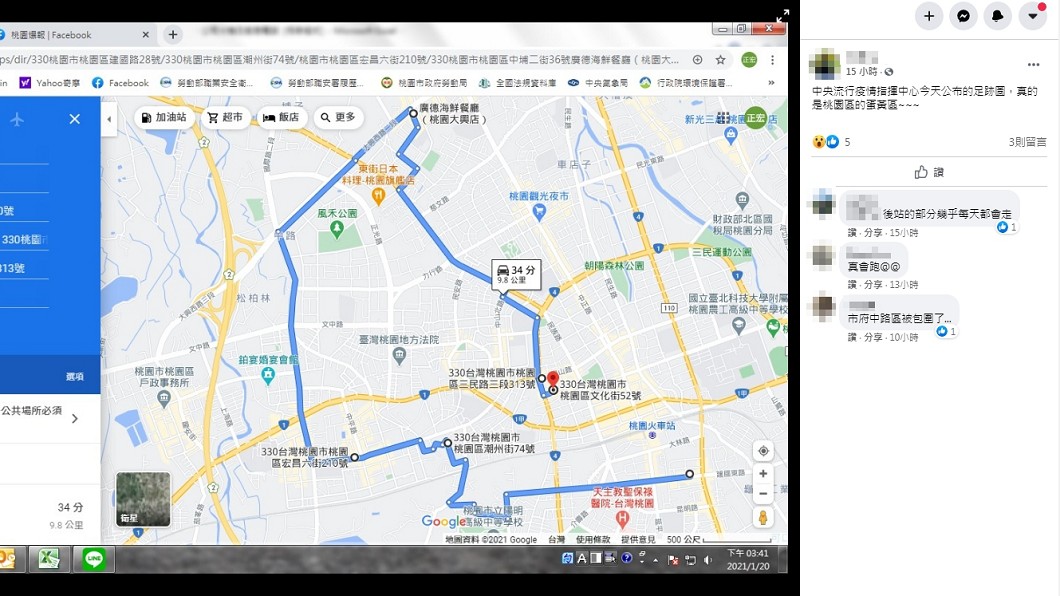Click 天主教聖保祿醫院 hospital marker

click(622, 519)
